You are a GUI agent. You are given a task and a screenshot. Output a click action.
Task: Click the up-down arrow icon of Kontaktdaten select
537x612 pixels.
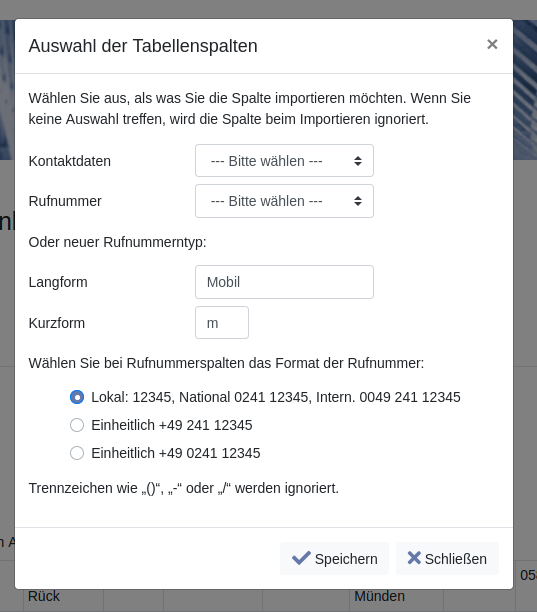[x=357, y=161]
